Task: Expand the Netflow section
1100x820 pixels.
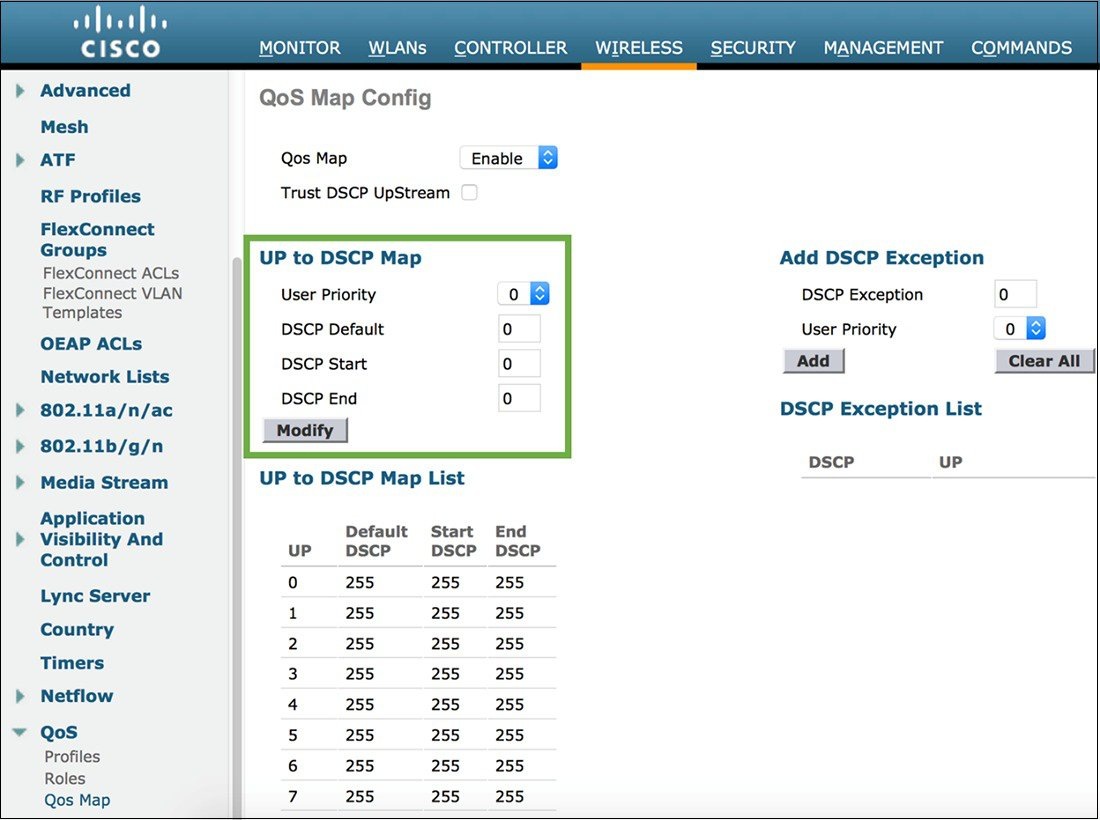Action: 18,696
